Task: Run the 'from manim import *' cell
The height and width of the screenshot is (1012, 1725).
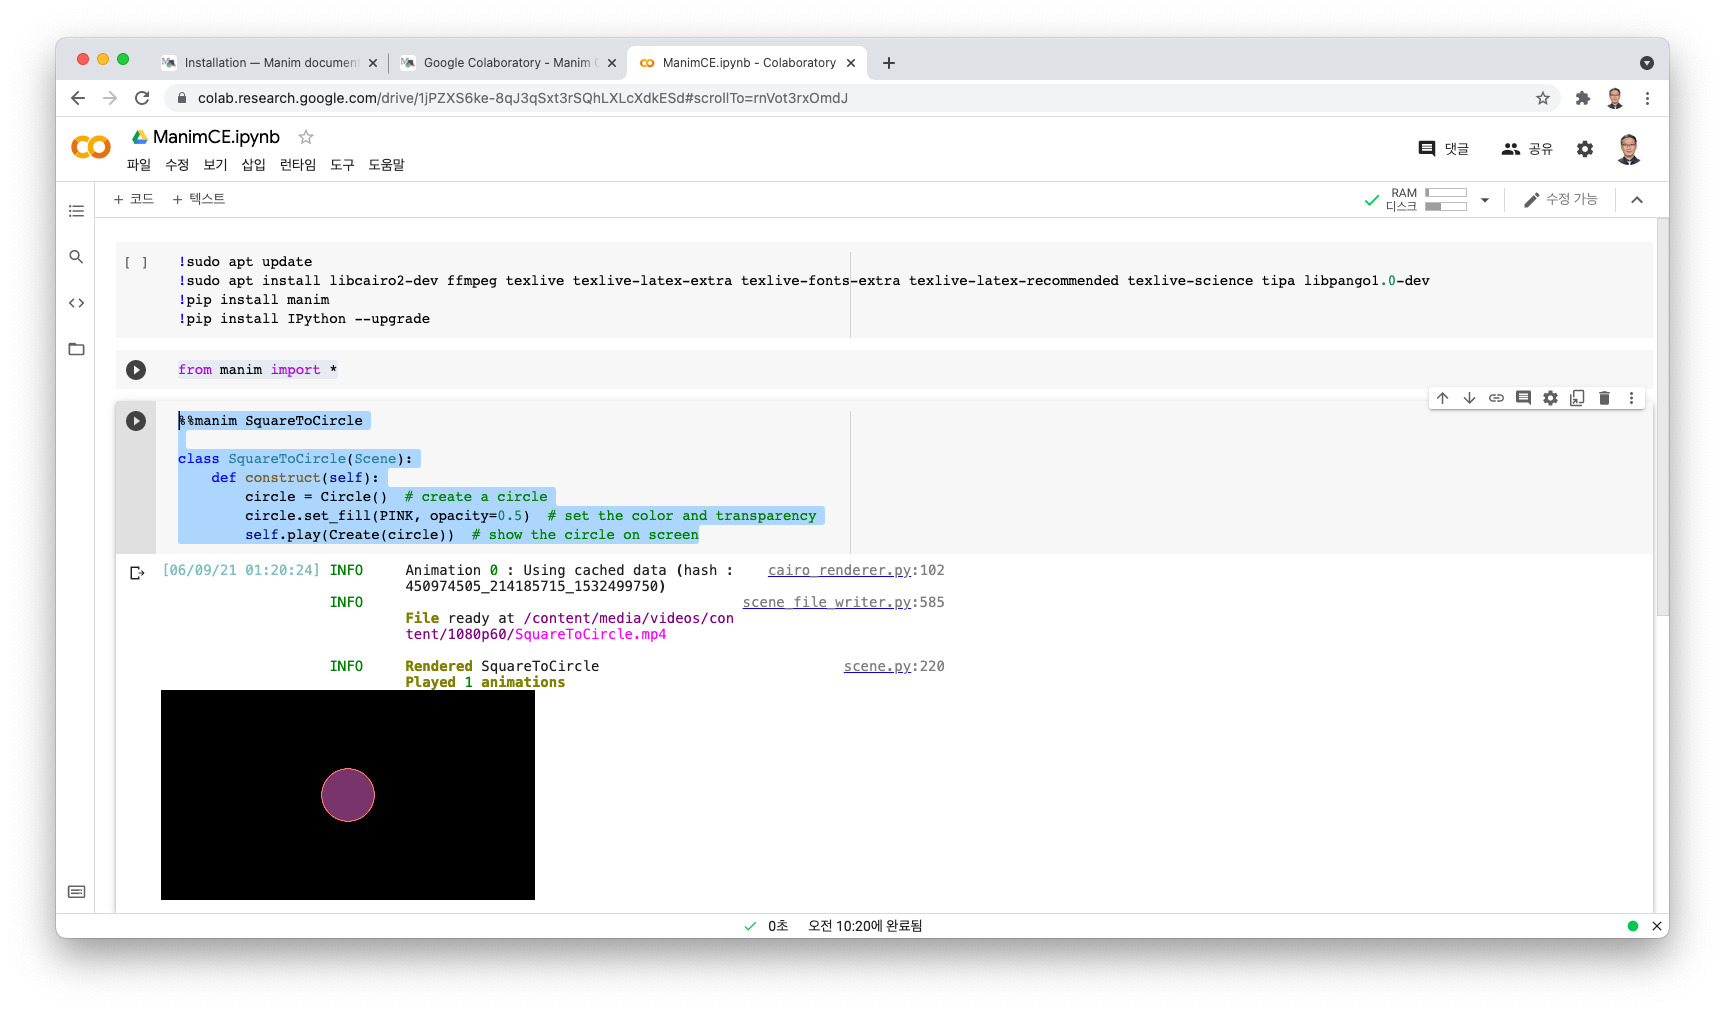Action: coord(136,369)
